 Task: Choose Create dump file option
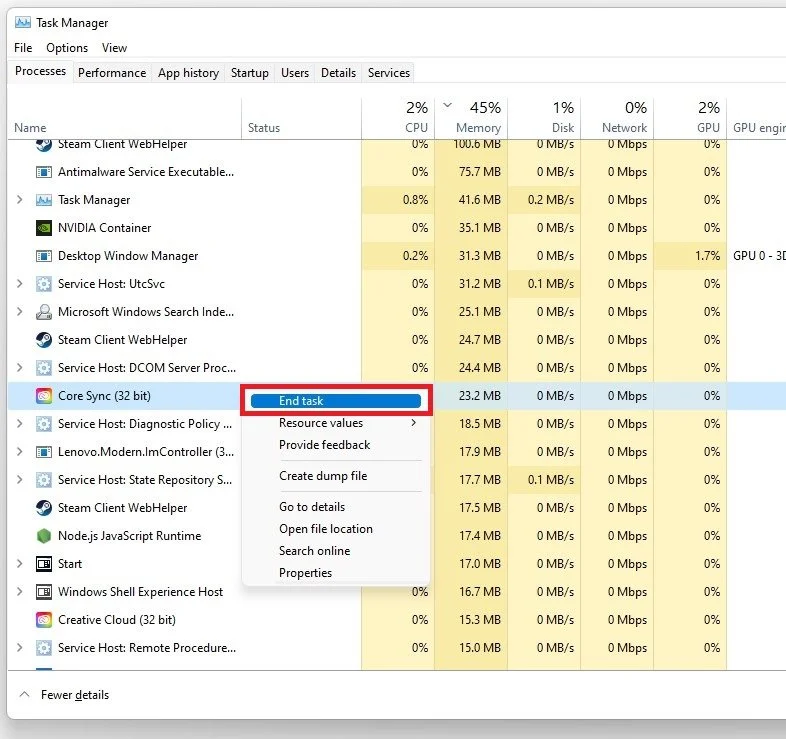pyautogui.click(x=336, y=476)
